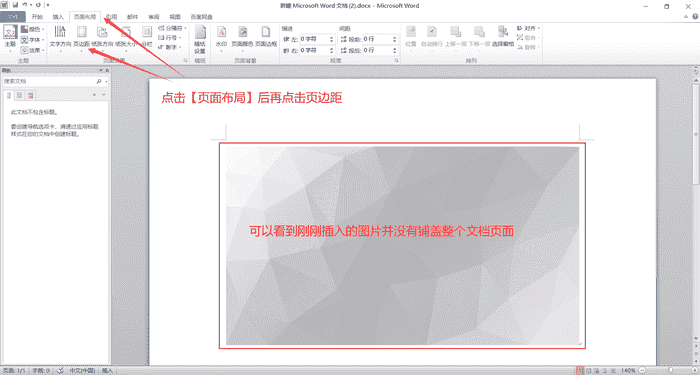Click Position (位置) icon

411,31
